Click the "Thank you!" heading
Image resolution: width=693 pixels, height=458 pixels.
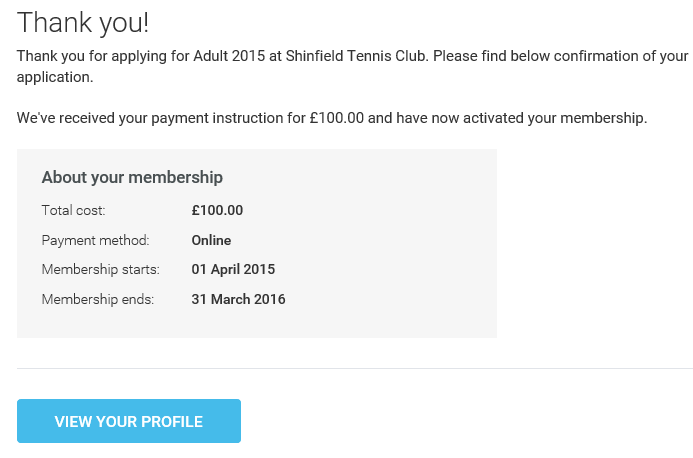[x=84, y=22]
